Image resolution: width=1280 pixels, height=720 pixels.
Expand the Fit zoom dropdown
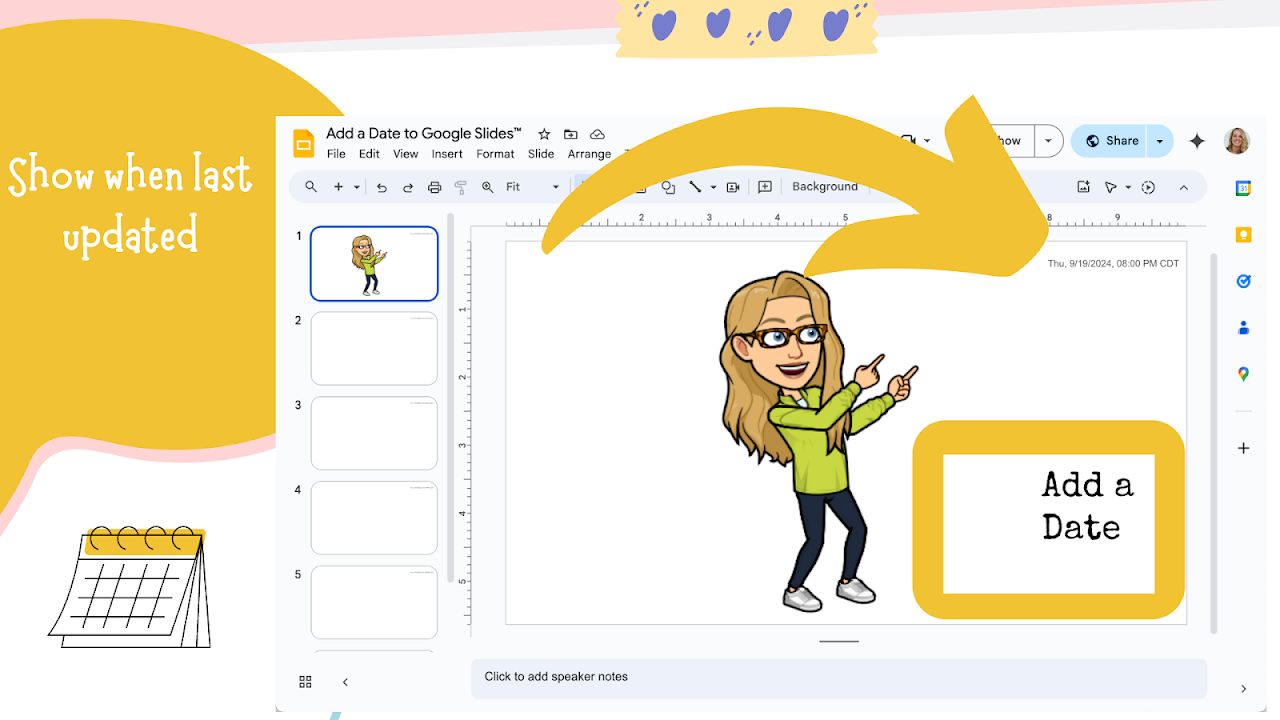[533, 187]
